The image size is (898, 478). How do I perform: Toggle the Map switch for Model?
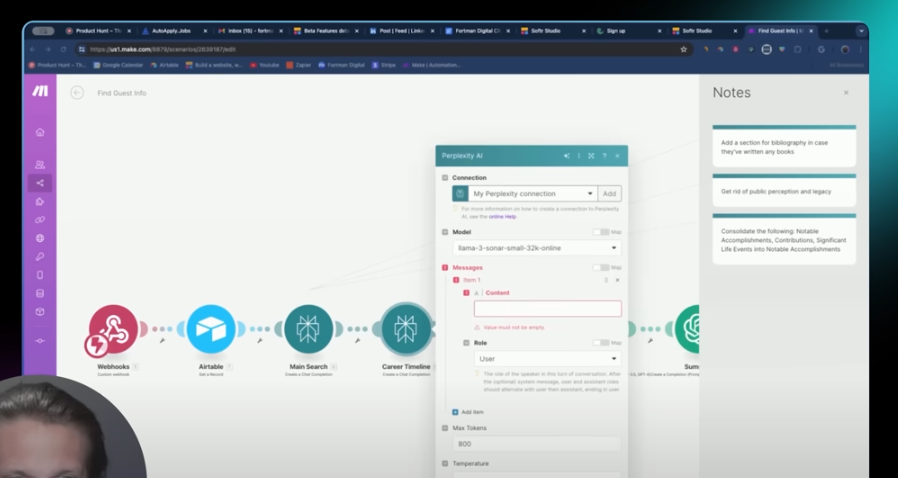click(600, 232)
